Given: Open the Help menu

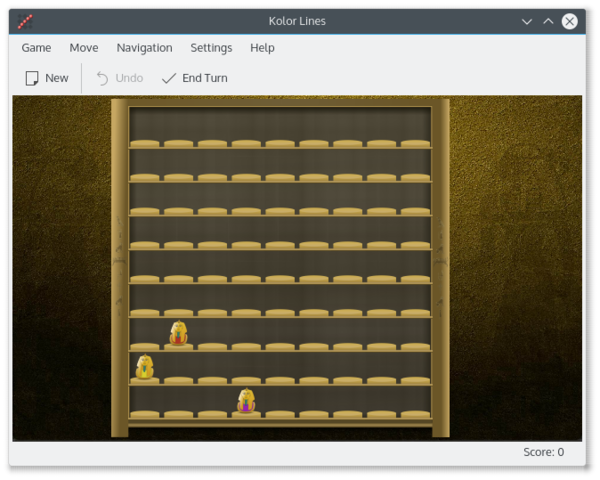Looking at the screenshot, I should point(262,47).
